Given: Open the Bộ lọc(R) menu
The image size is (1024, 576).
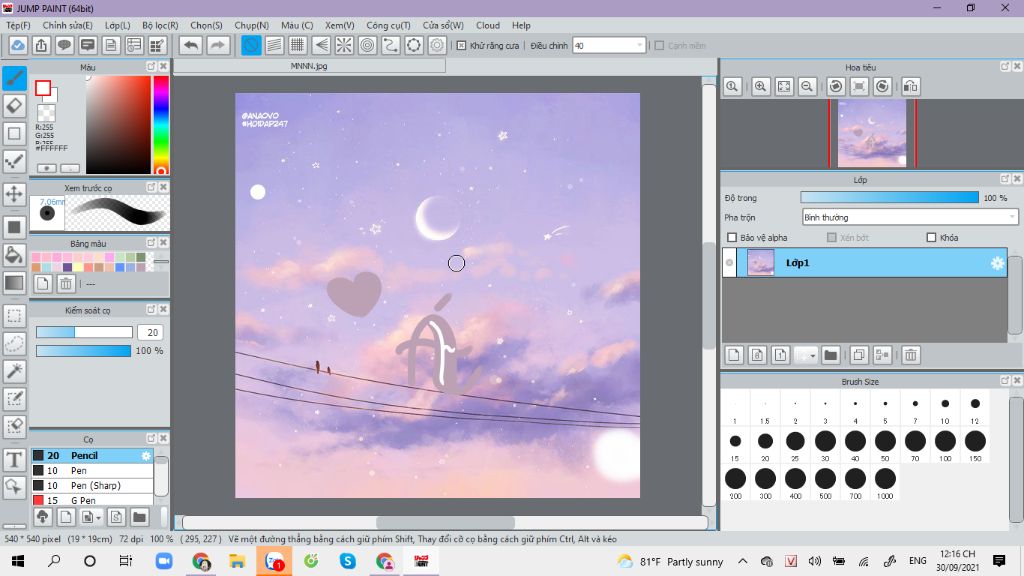Looking at the screenshot, I should 160,25.
